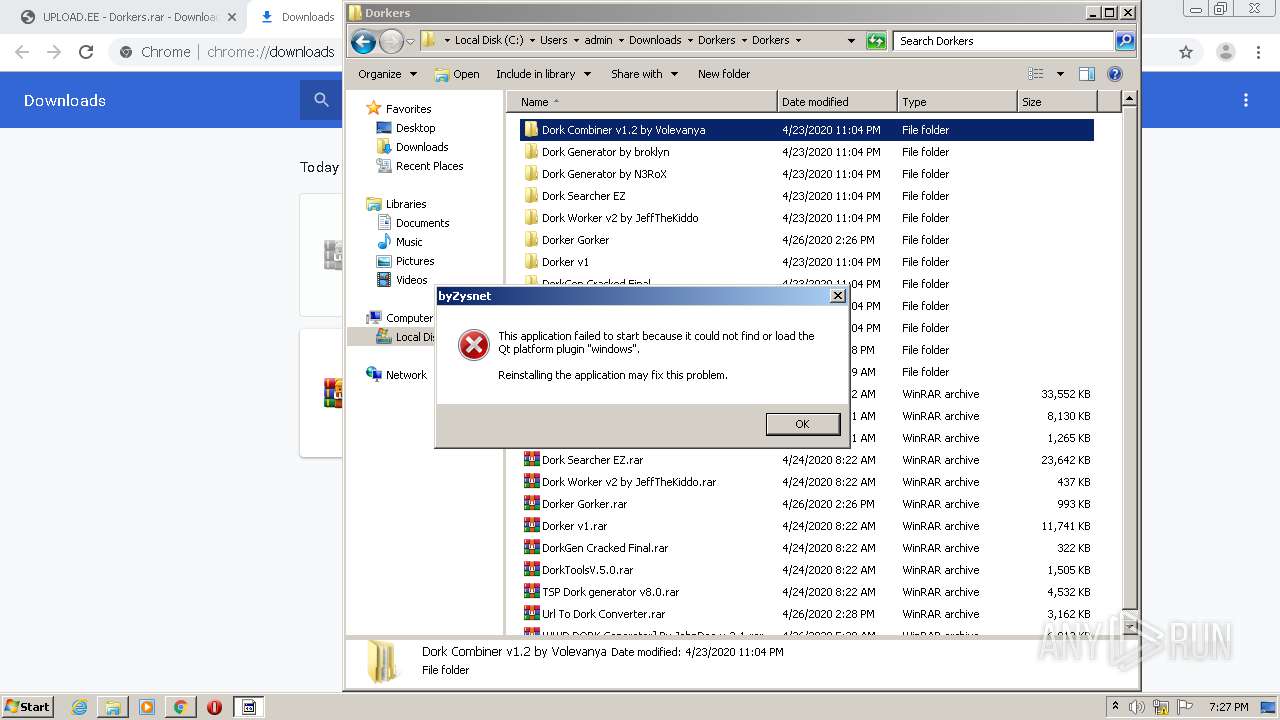
Task: Sort files by Date modified column
Action: point(837,102)
